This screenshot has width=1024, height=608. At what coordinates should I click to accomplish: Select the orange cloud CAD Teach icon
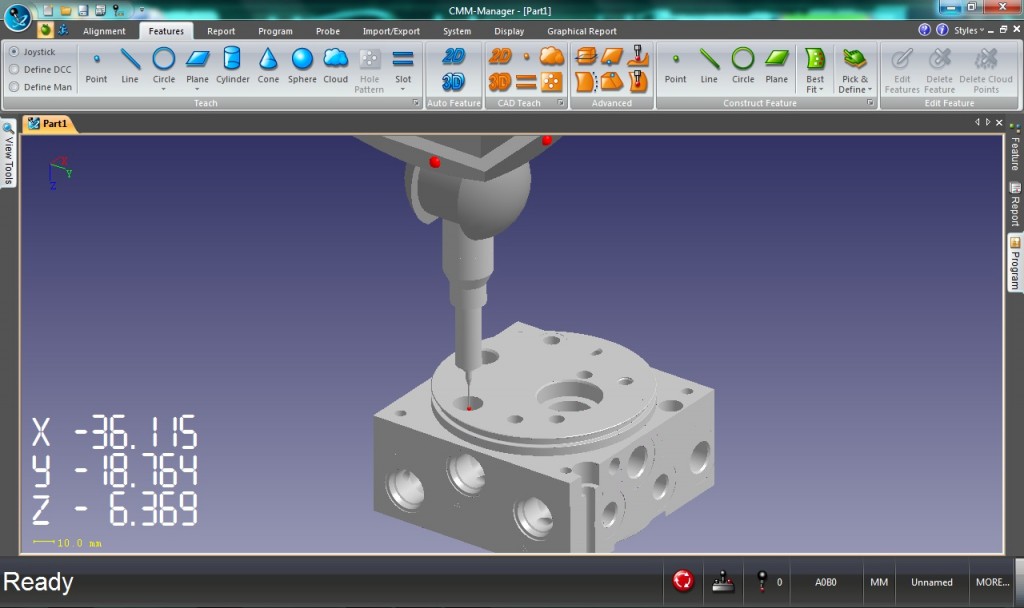click(x=552, y=56)
